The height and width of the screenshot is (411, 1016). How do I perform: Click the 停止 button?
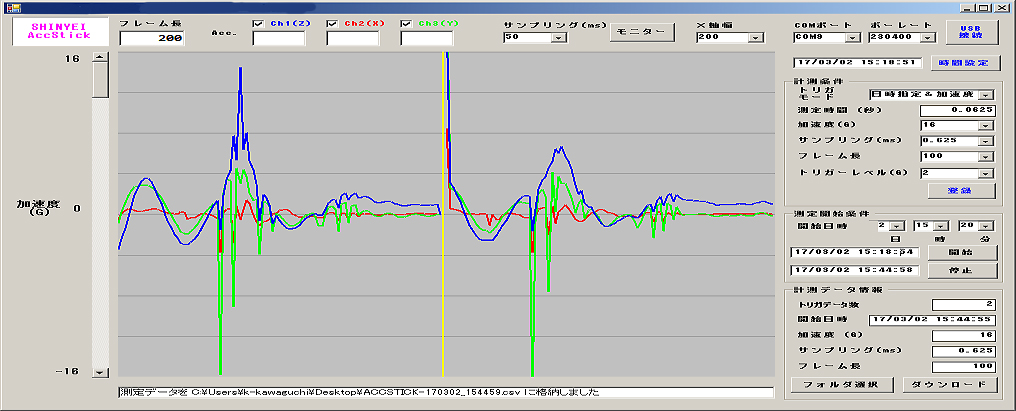(x=964, y=270)
